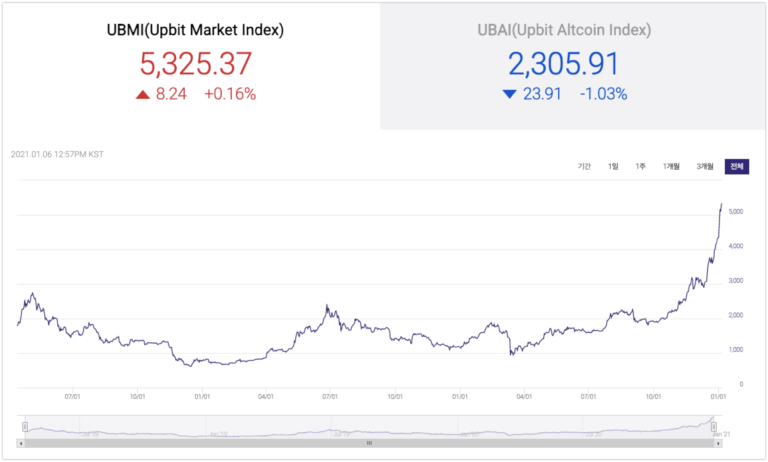Choose the 1개월 range option
Screen dimensions: 768x462
click(x=671, y=167)
